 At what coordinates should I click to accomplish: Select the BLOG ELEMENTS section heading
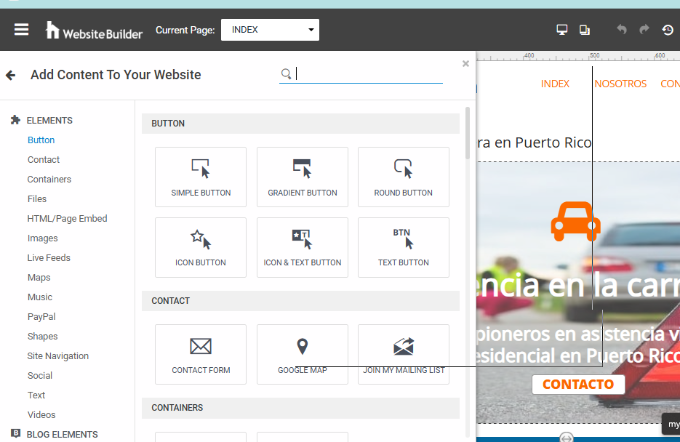tap(62, 434)
